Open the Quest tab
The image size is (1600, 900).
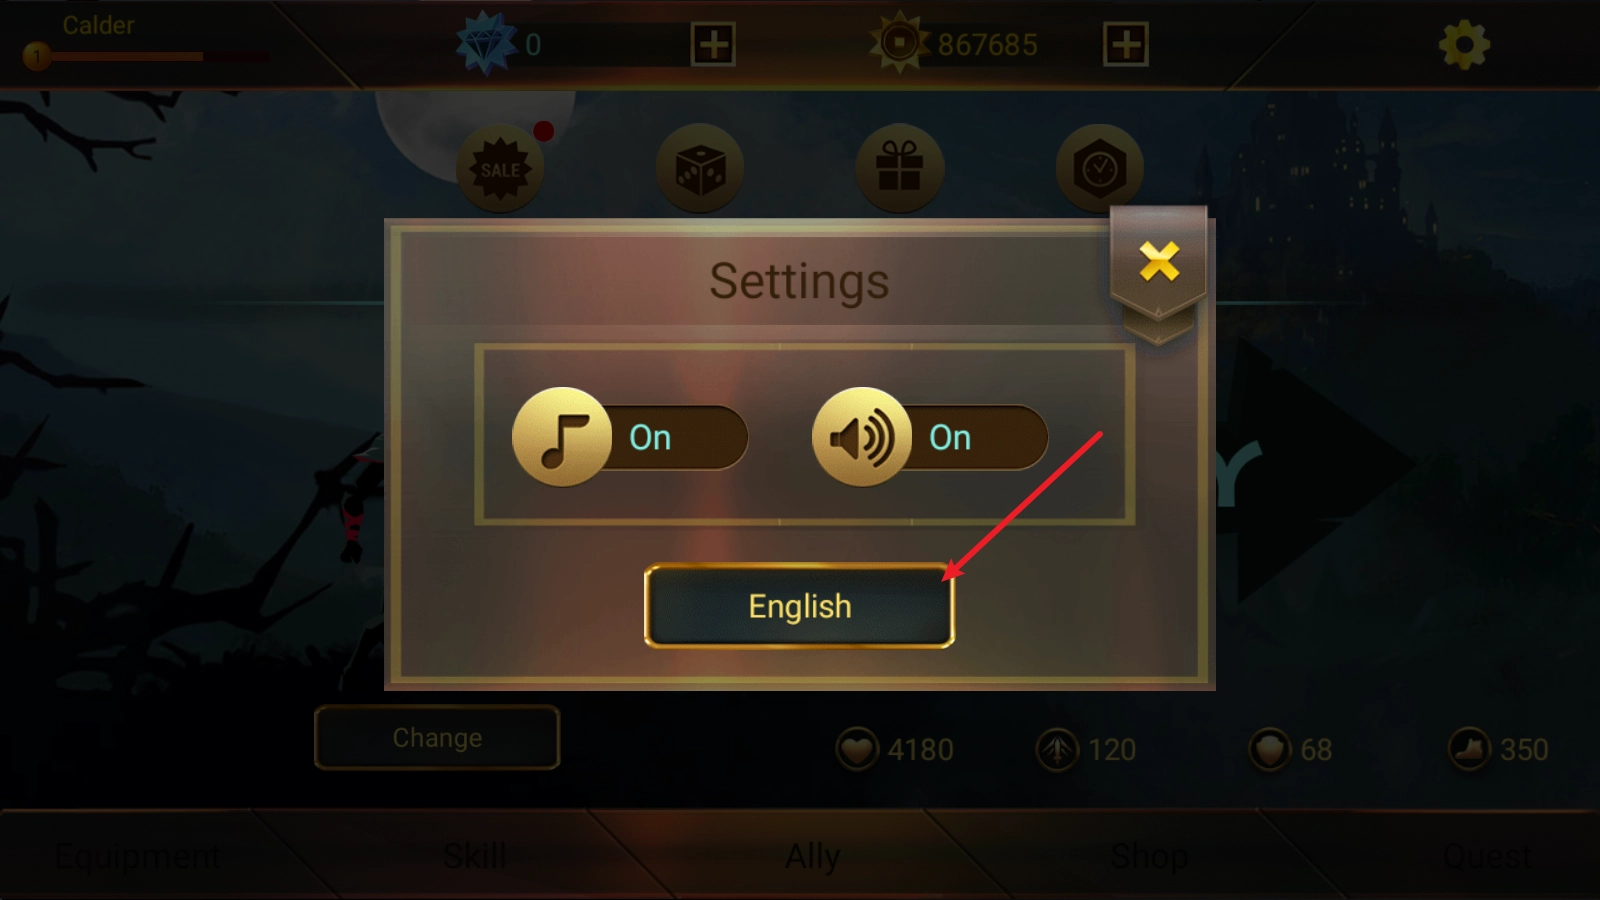pos(1486,857)
